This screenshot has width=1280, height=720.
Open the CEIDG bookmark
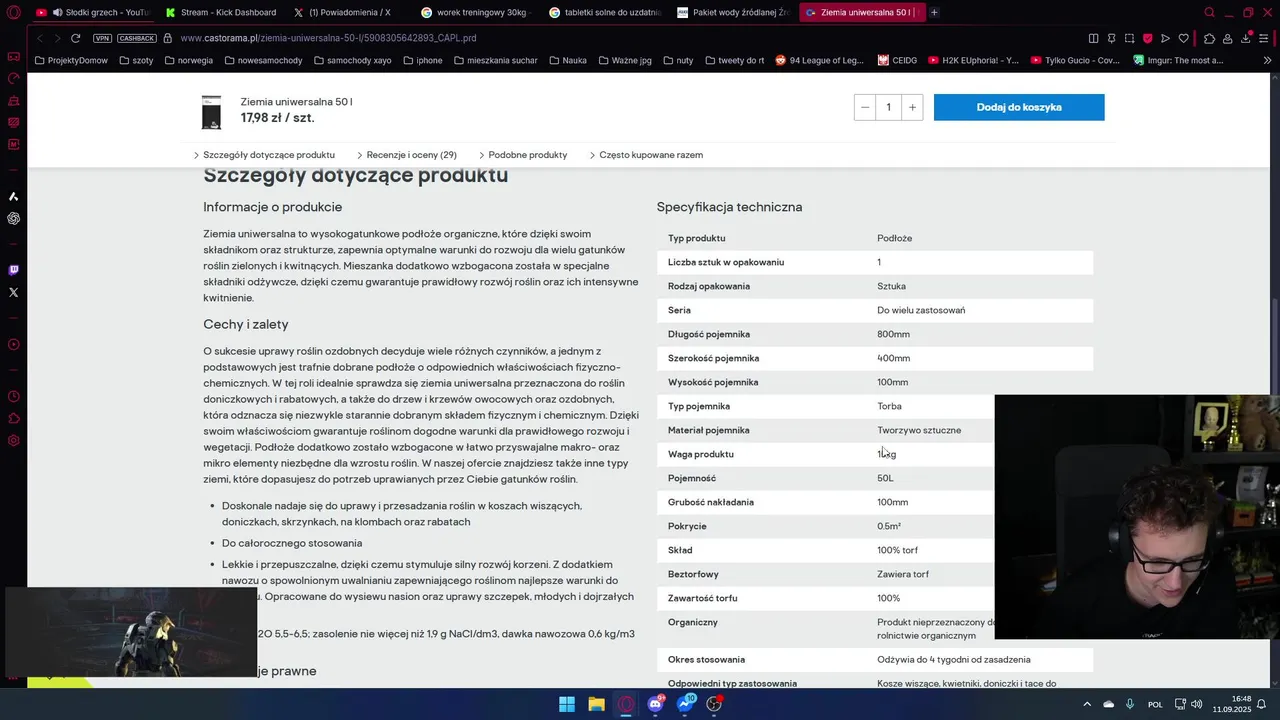pyautogui.click(x=898, y=60)
